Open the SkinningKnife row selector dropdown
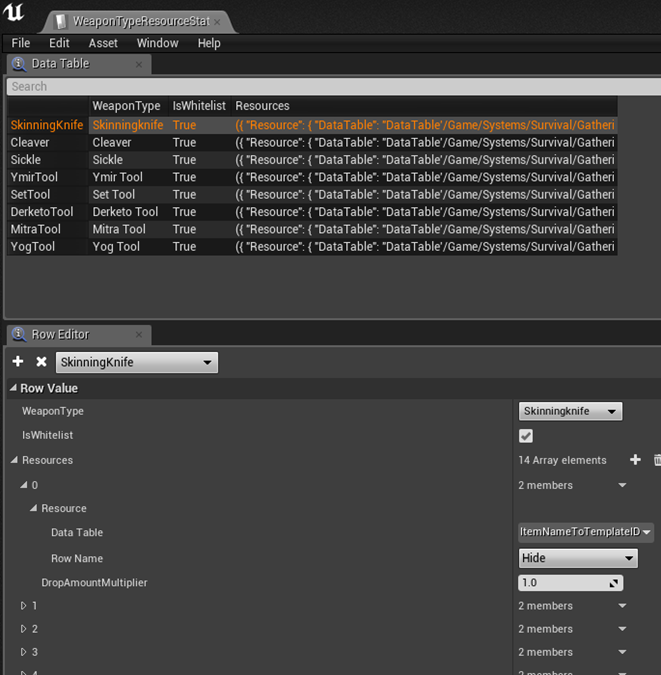This screenshot has height=675, width=661. pos(137,362)
